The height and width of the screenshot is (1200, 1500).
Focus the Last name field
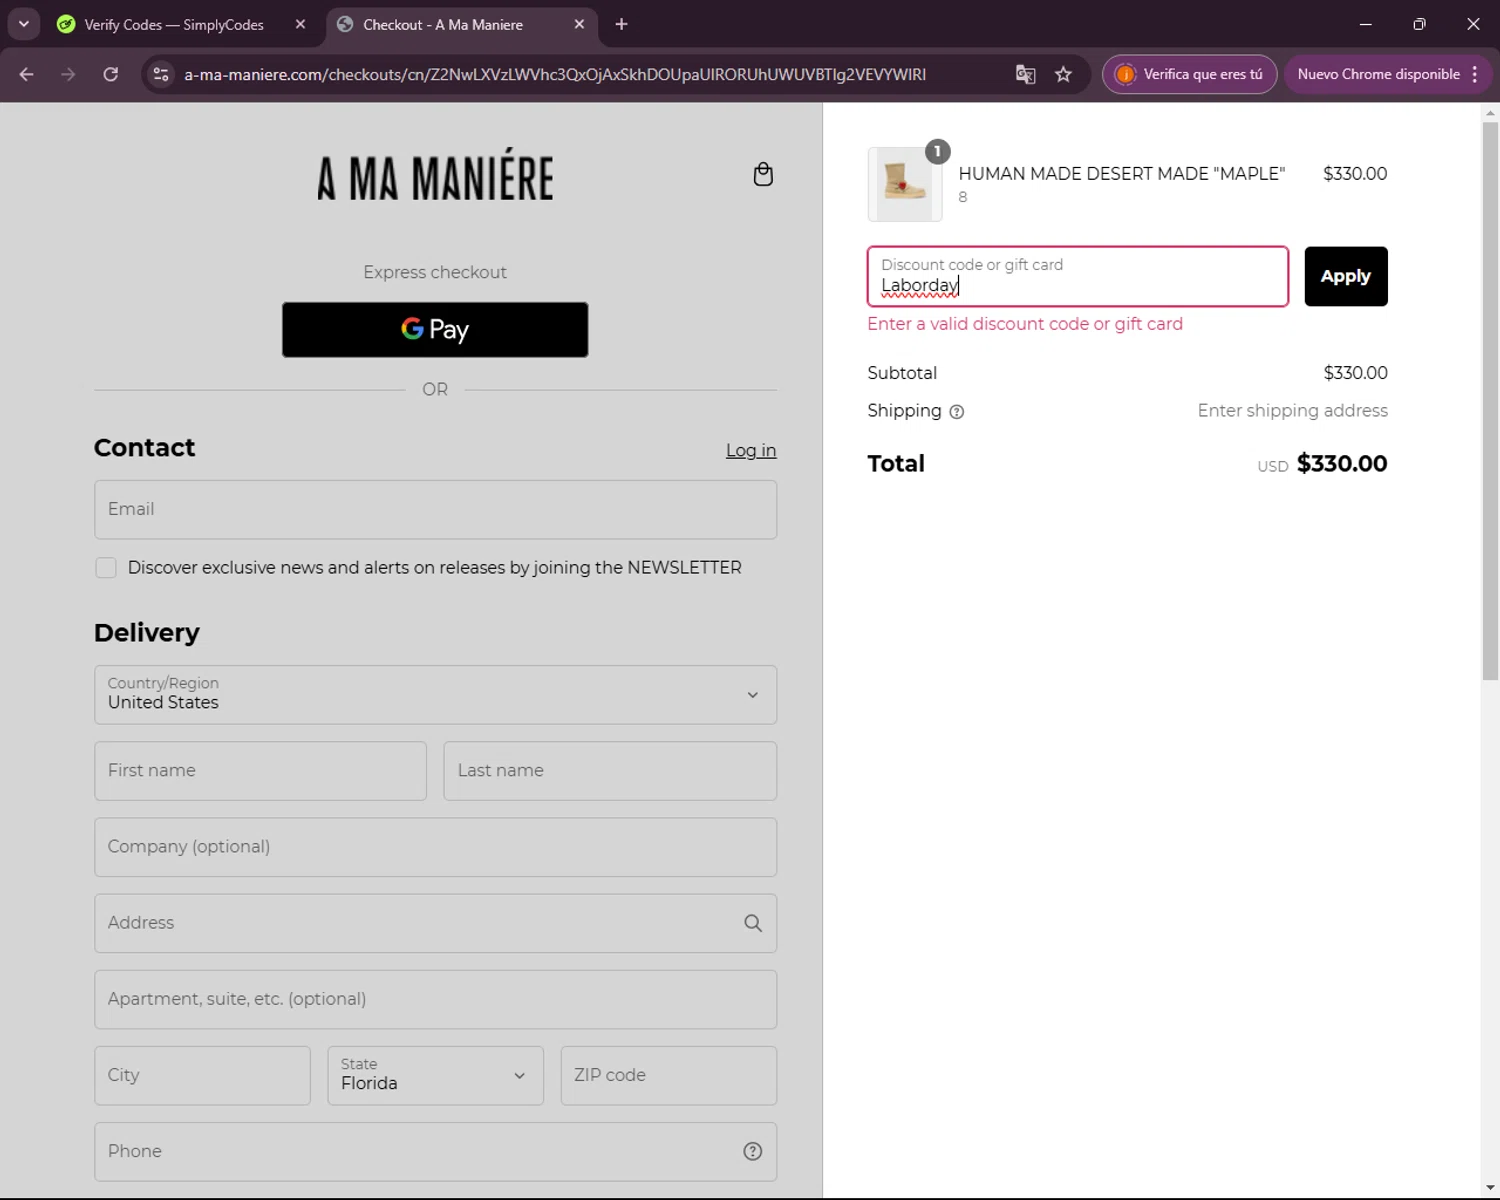click(x=610, y=771)
